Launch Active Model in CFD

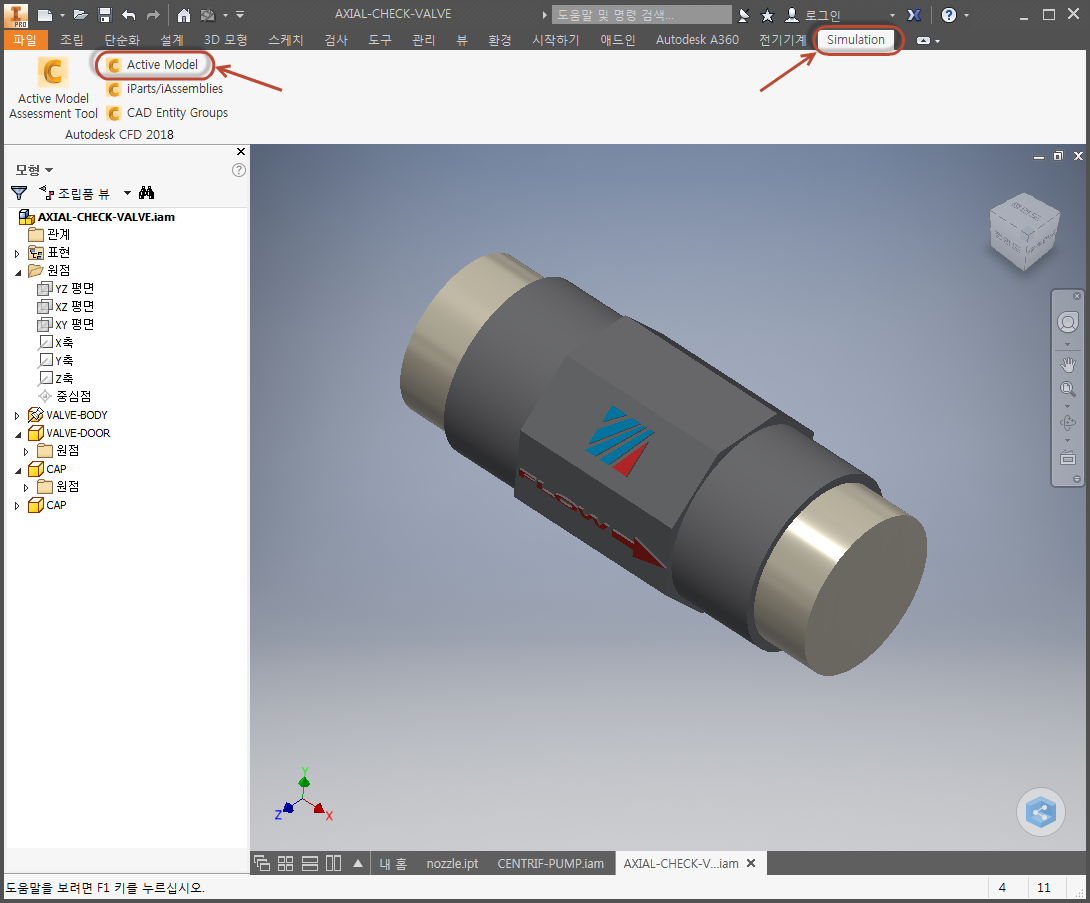pos(153,65)
